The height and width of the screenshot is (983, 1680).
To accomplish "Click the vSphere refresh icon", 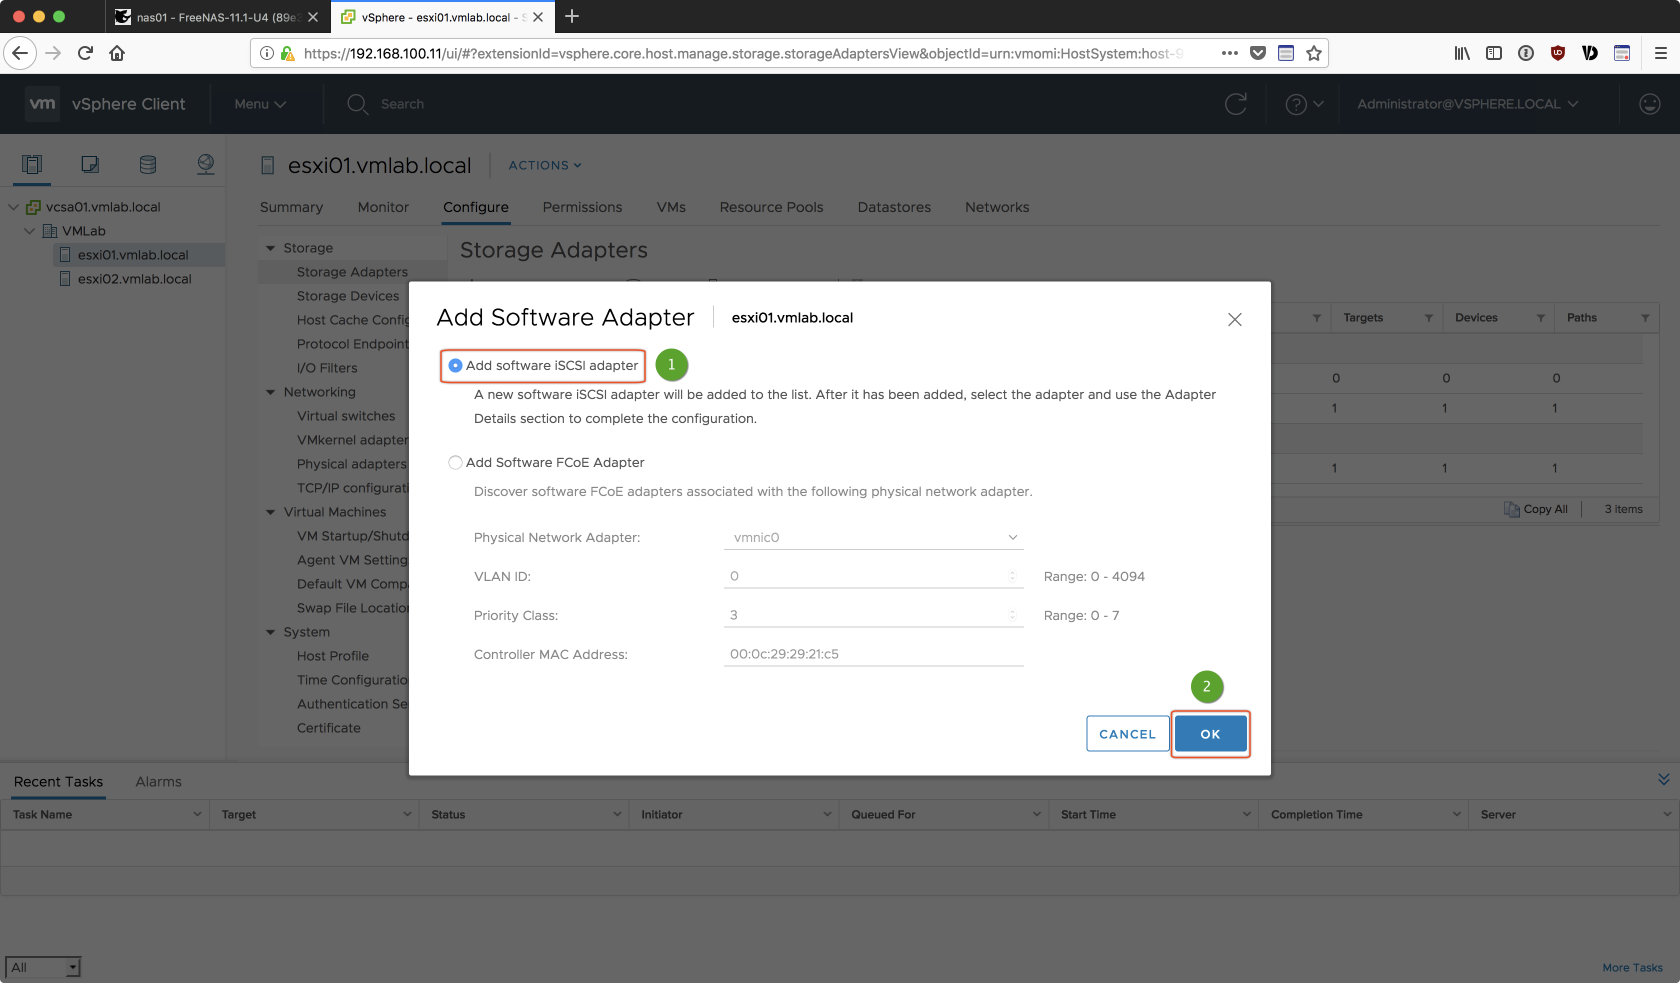I will pos(1236,104).
